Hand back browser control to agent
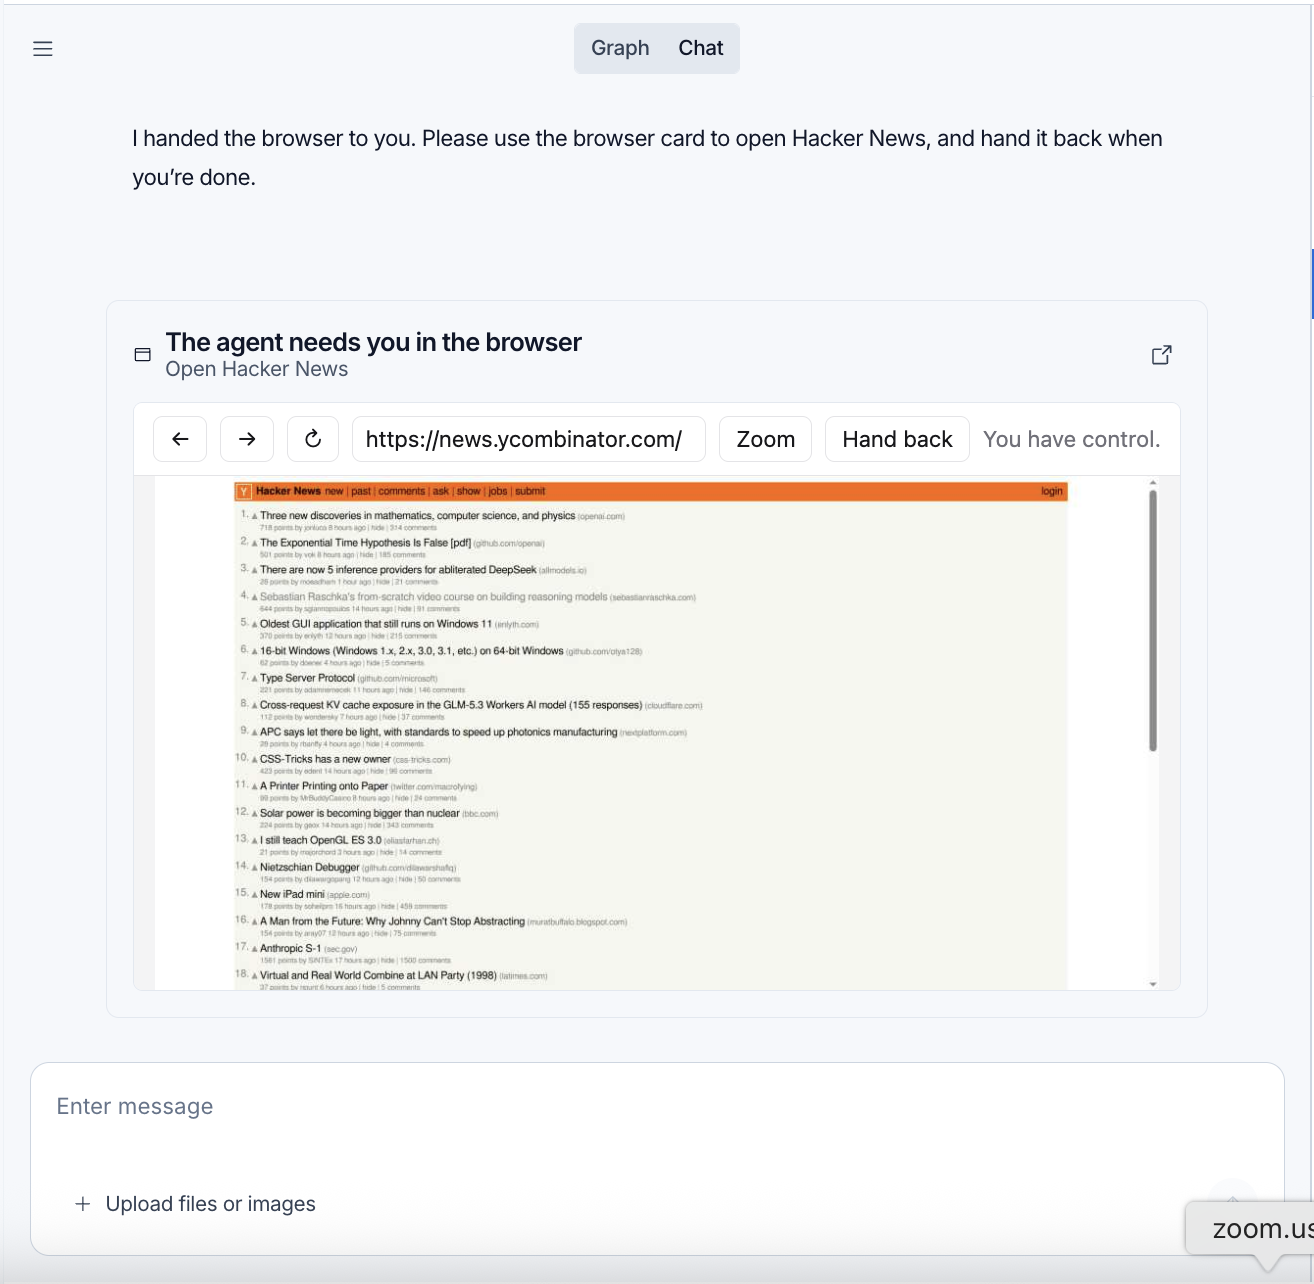 click(897, 439)
